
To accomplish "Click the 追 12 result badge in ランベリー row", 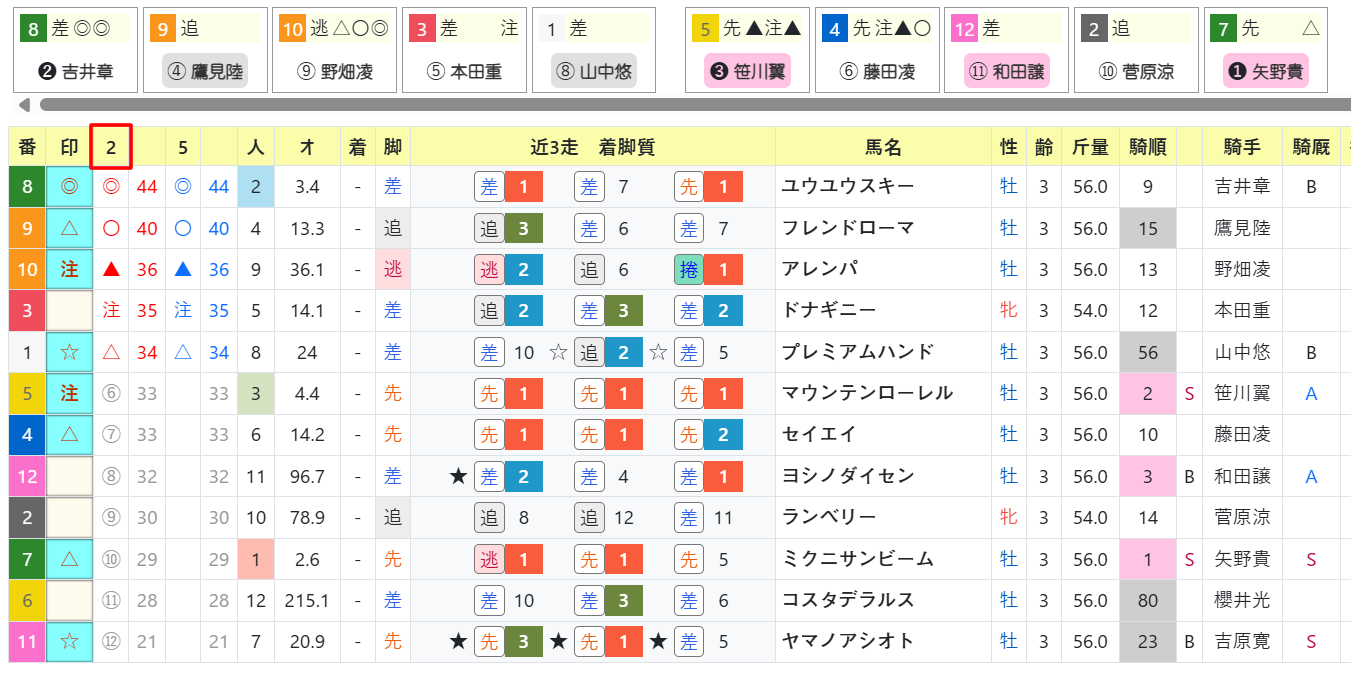I will 605,517.
